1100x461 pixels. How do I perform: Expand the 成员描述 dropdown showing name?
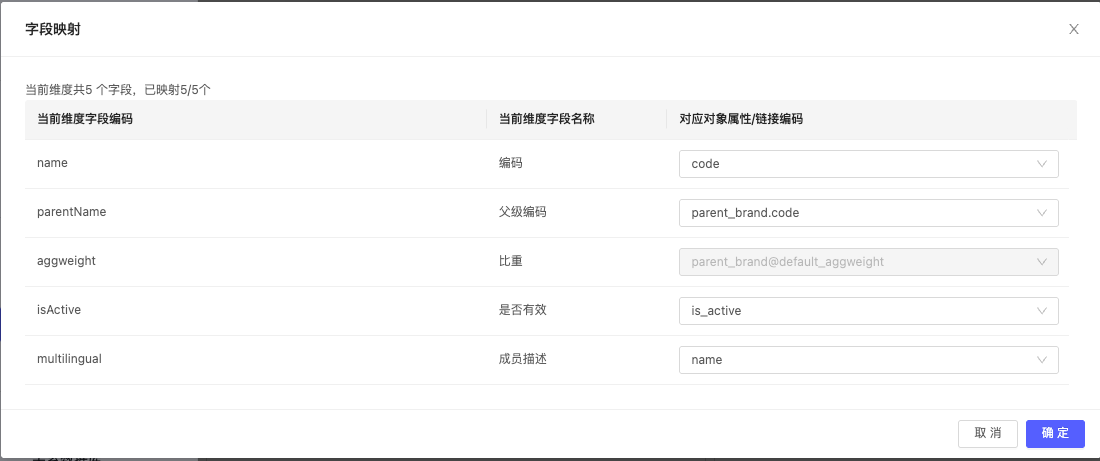point(867,360)
